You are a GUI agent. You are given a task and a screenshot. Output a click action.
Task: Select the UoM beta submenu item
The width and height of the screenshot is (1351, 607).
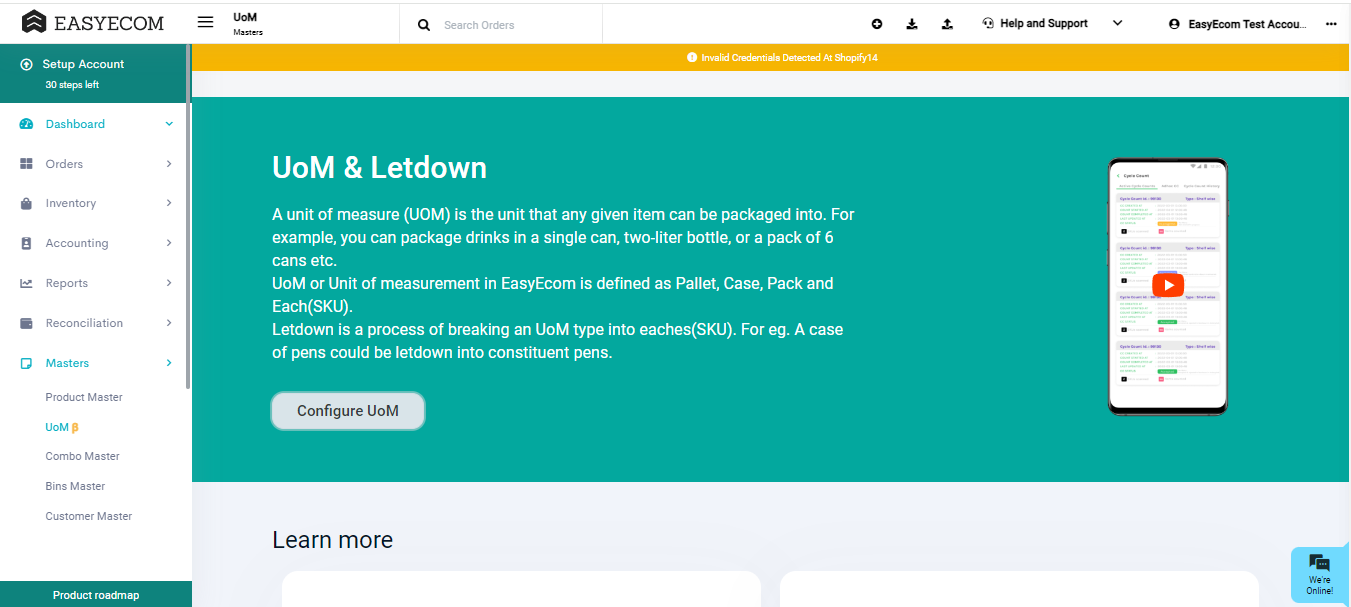[62, 427]
